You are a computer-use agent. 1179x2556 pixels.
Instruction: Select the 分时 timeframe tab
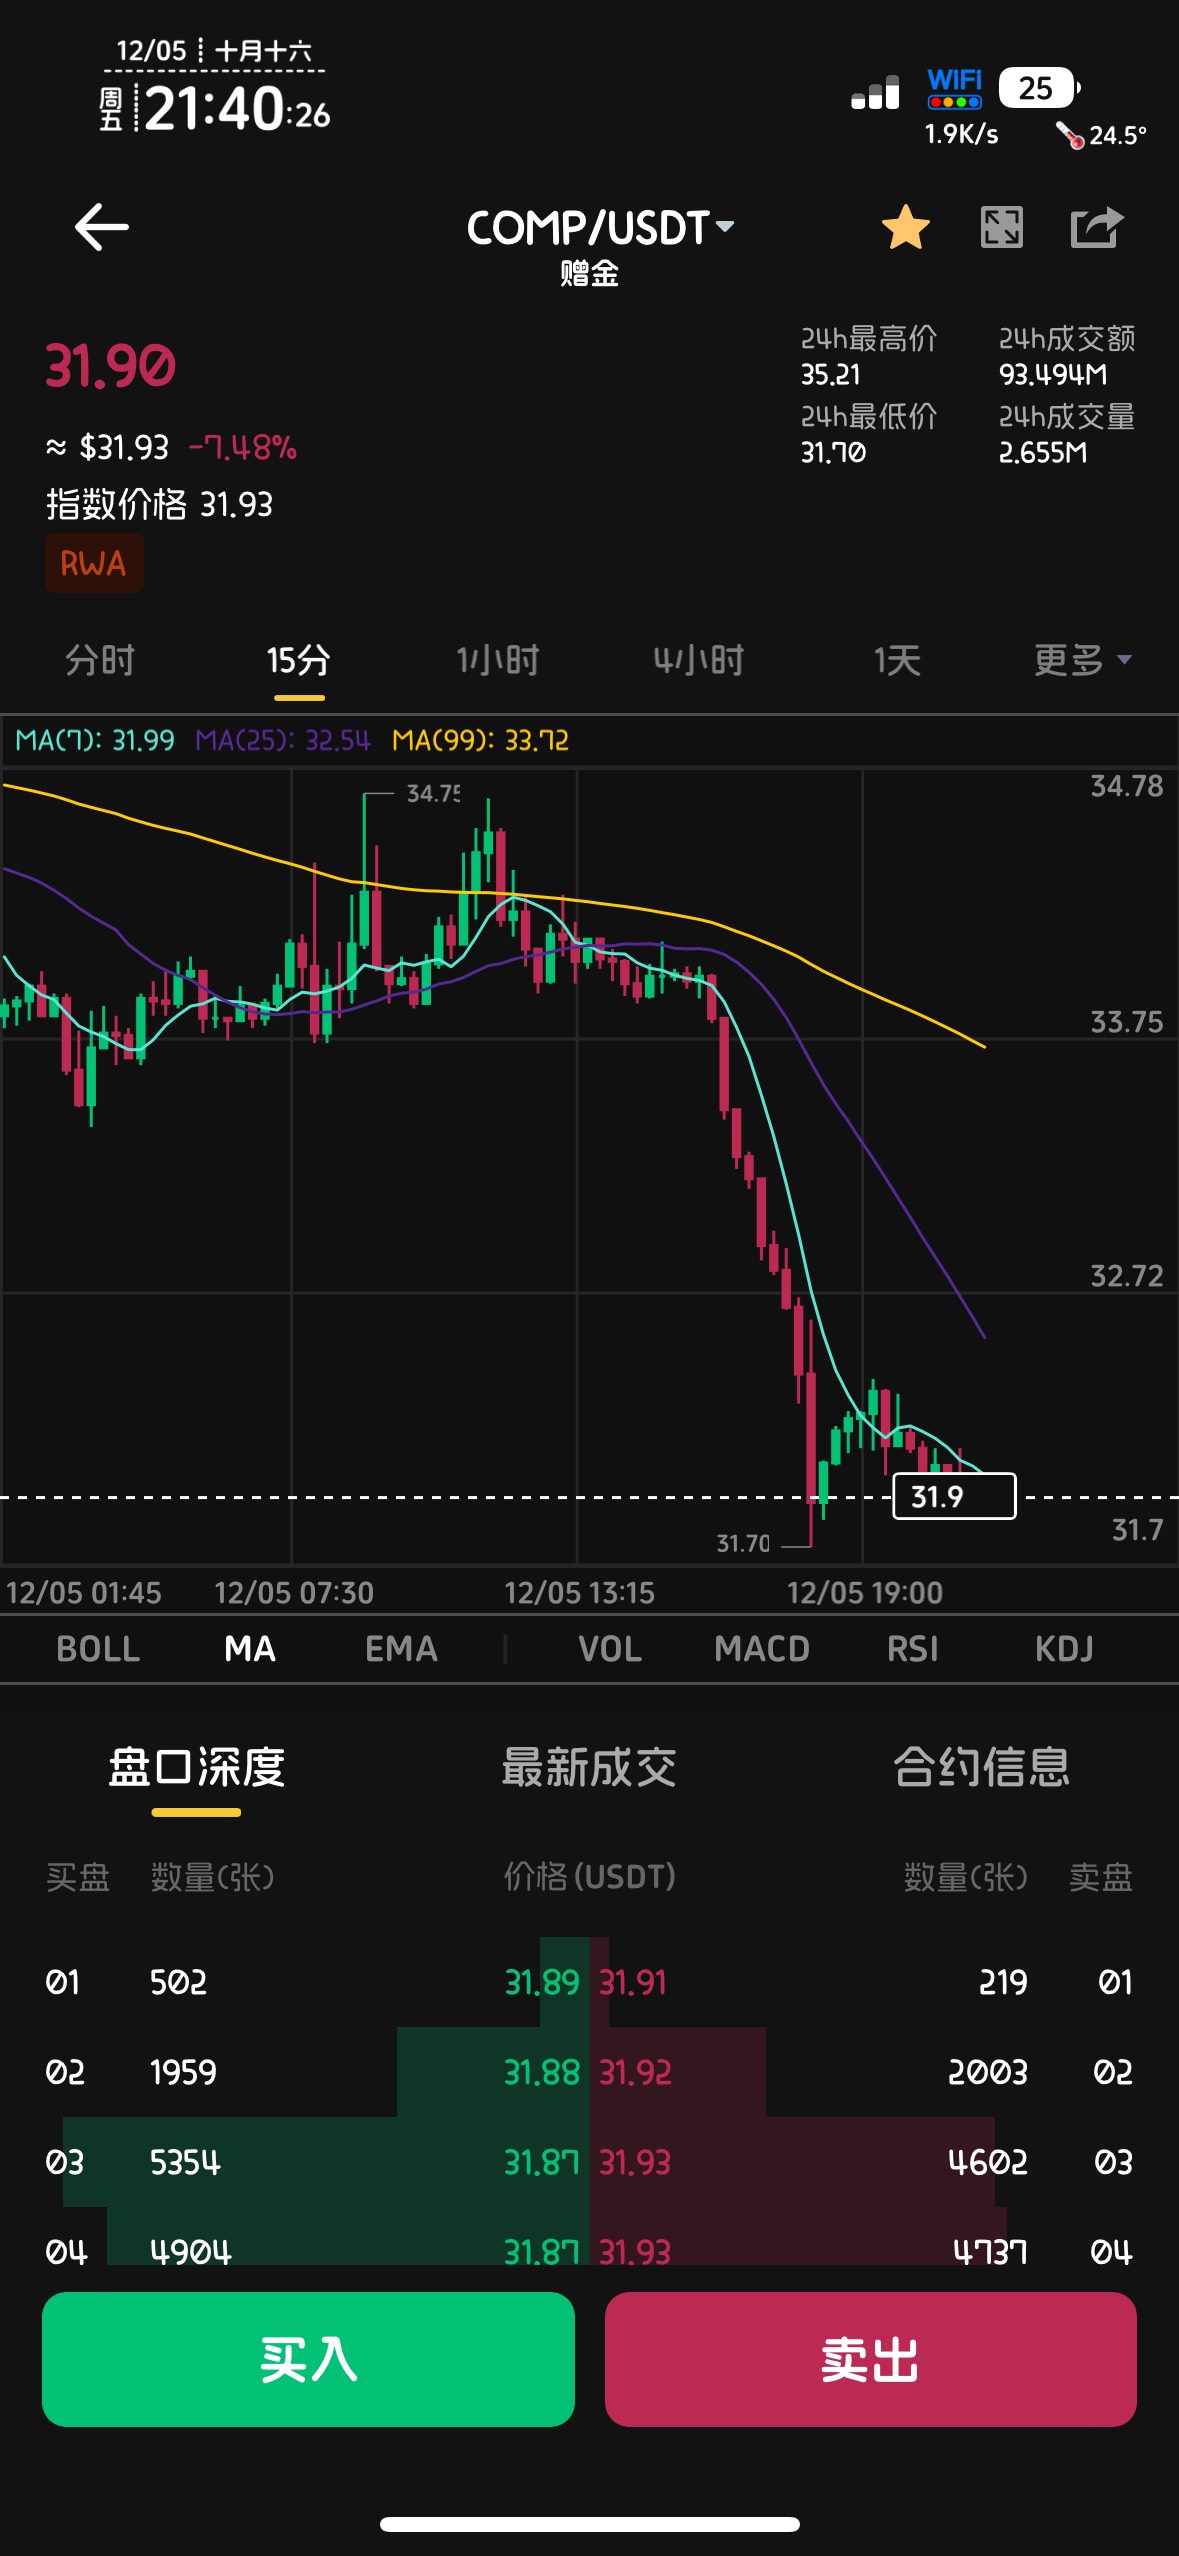click(x=99, y=660)
